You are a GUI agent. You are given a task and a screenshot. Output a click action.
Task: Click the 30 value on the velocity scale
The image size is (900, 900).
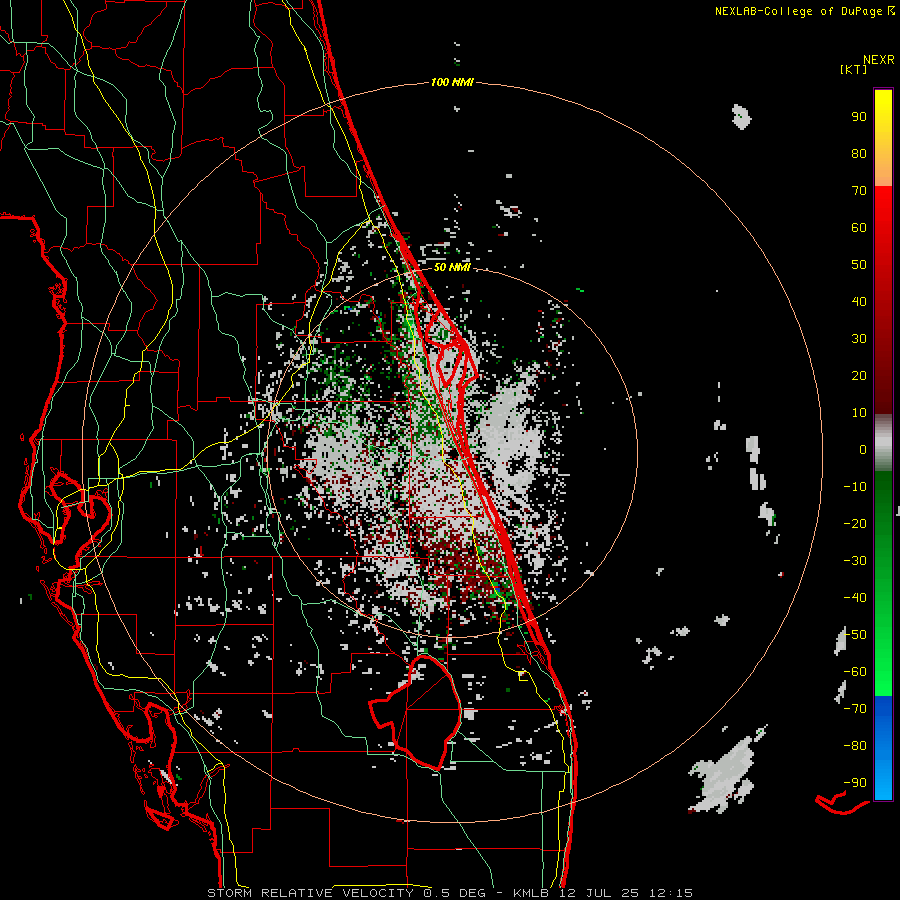(859, 339)
